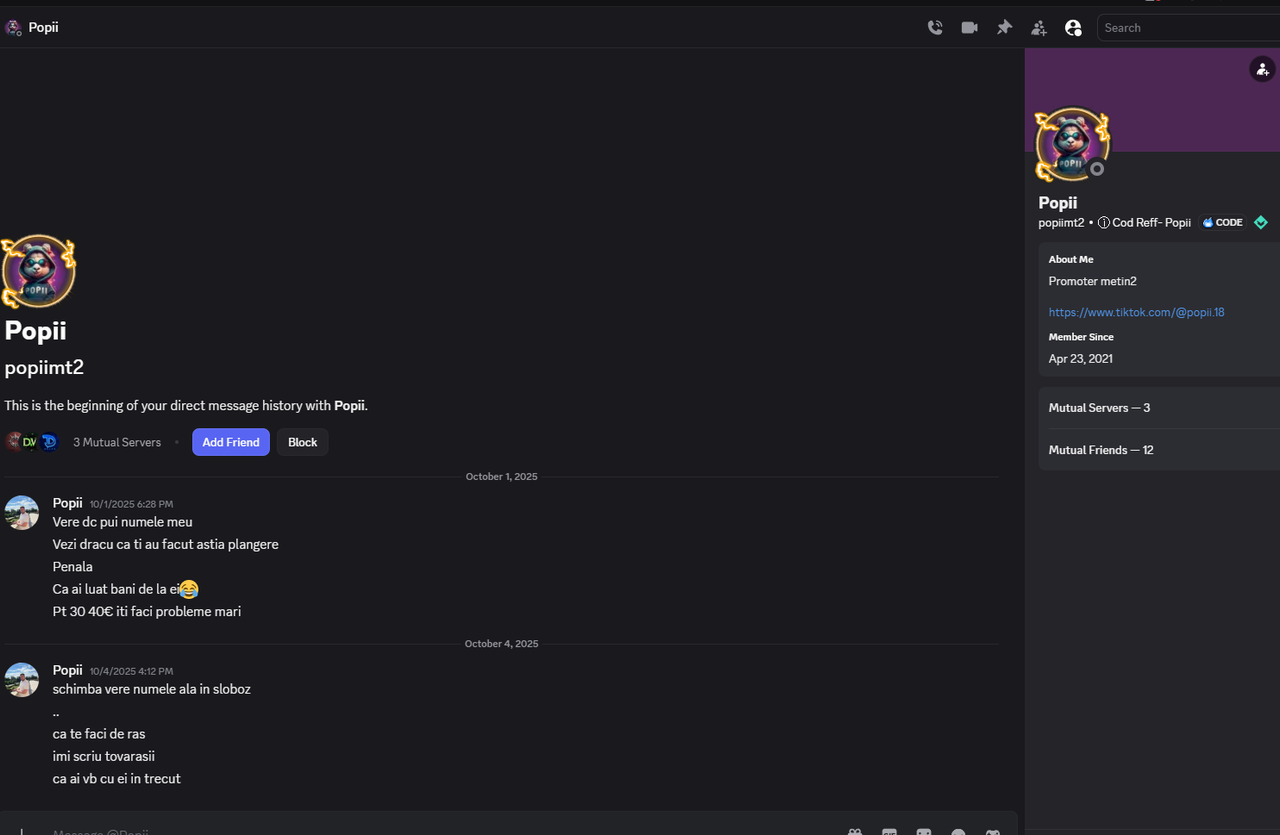Viewport: 1280px width, 835px height.
Task: Click the CODE server tag badge
Action: 1223,222
